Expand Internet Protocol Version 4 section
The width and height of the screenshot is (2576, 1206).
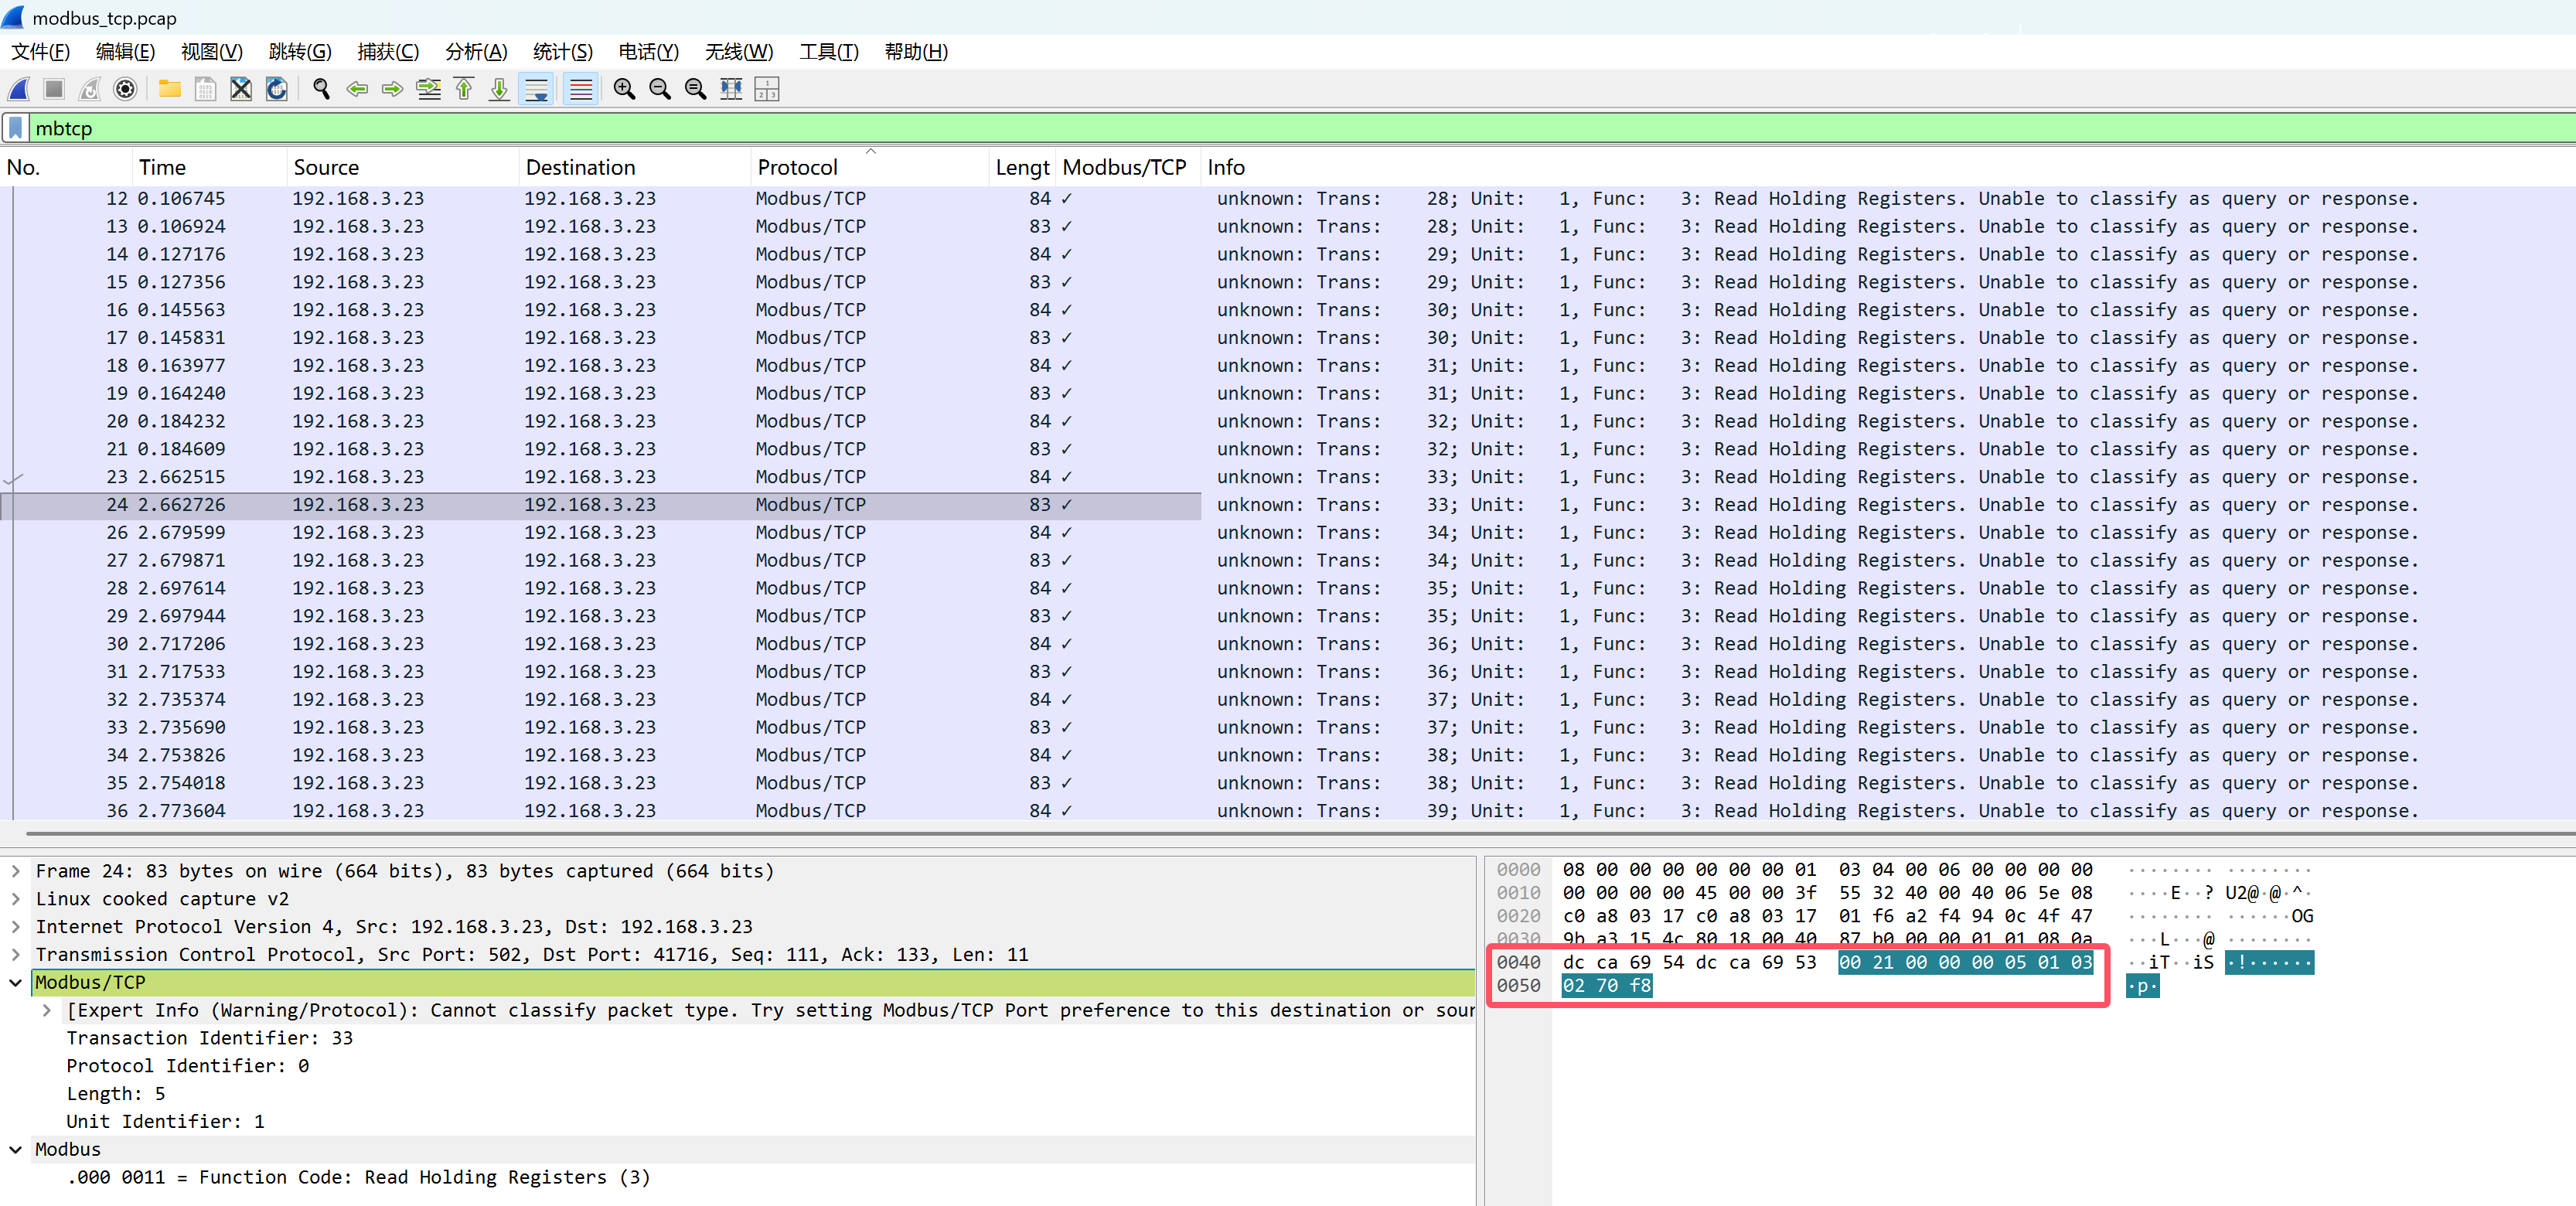pos(16,927)
